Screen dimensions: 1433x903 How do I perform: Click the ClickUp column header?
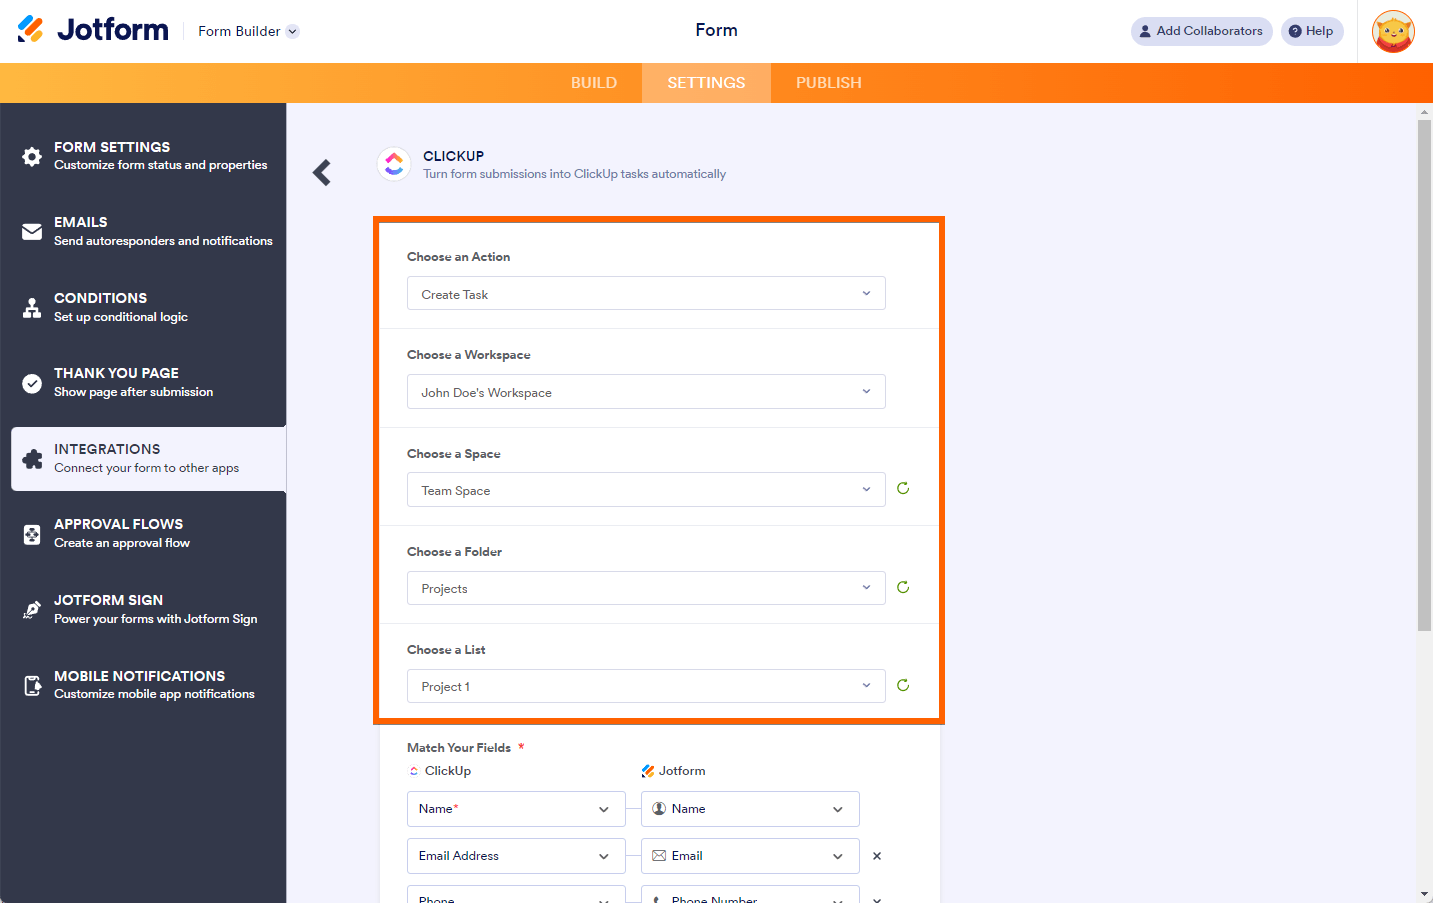(x=440, y=771)
